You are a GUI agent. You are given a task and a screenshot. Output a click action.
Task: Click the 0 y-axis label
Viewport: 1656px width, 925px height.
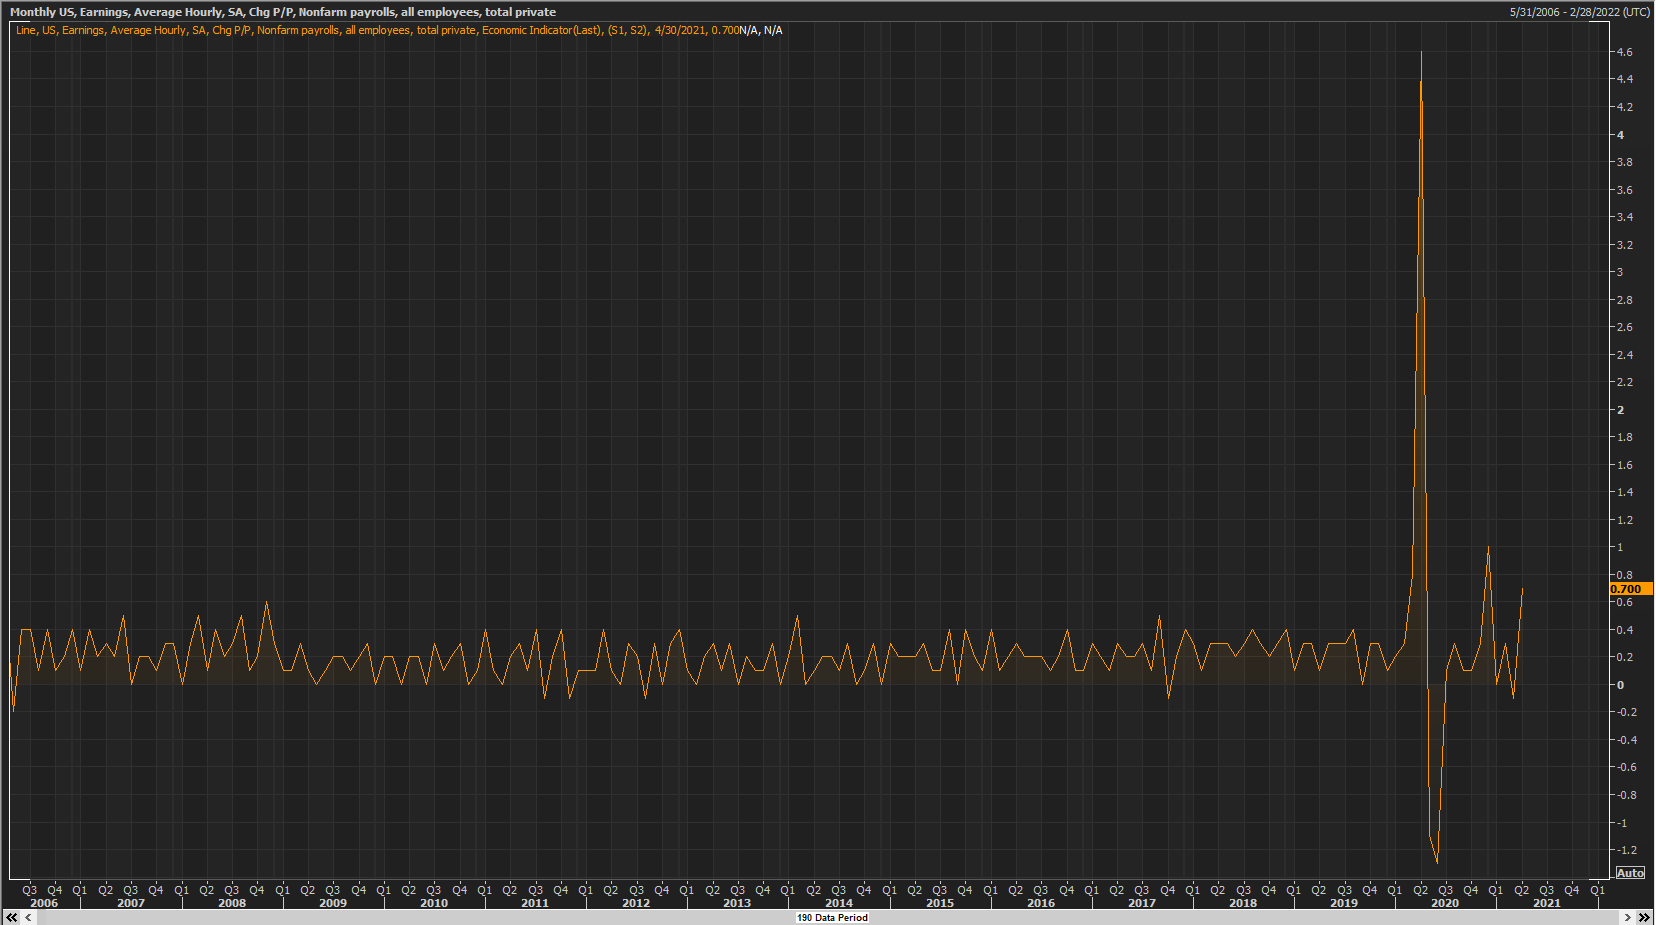pyautogui.click(x=1621, y=685)
